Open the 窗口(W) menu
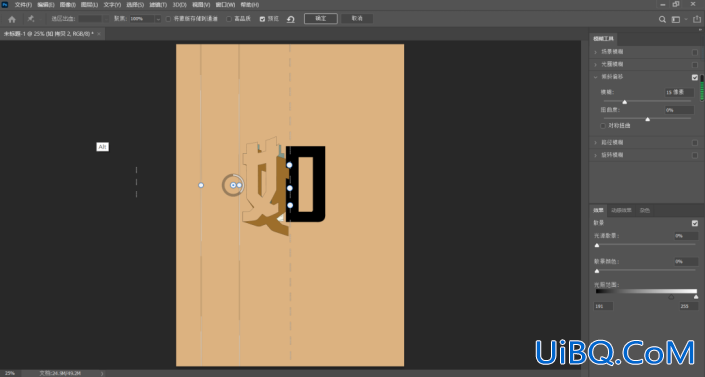 click(x=225, y=4)
